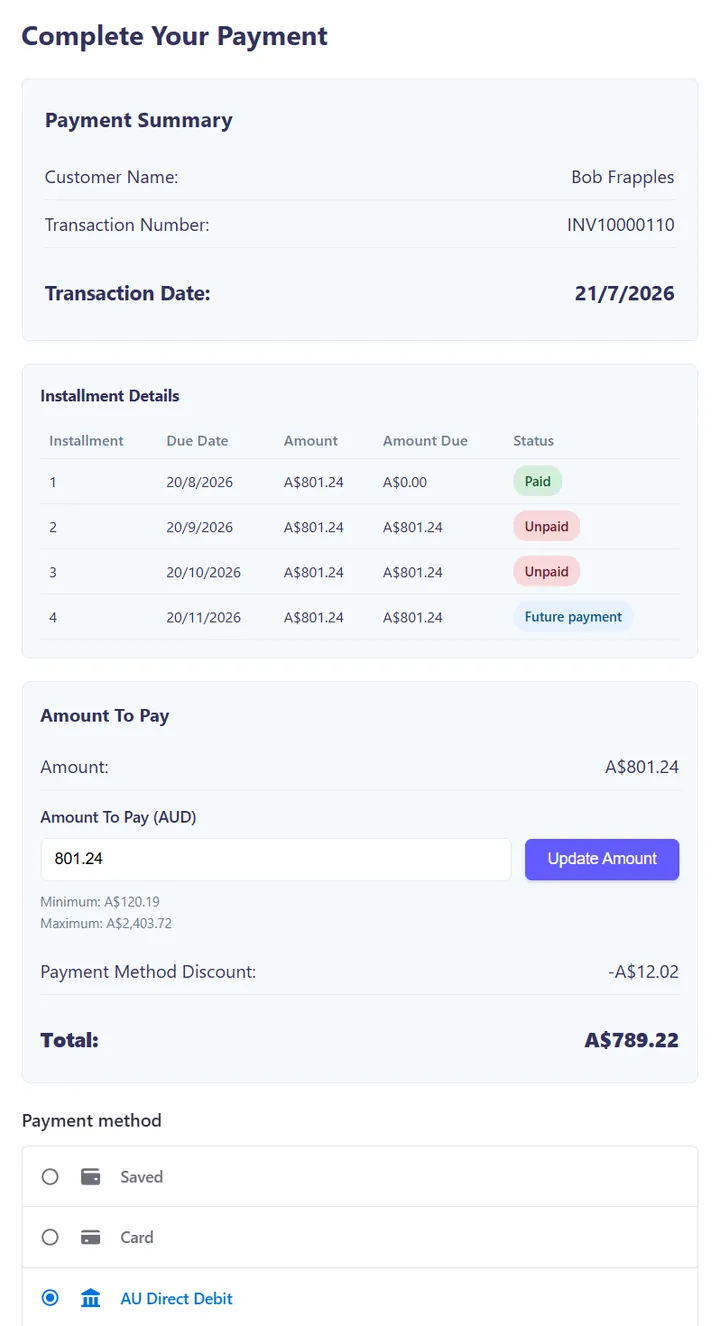This screenshot has width=720, height=1326.
Task: Click the Complete Your Payment heading
Action: [x=175, y=36]
